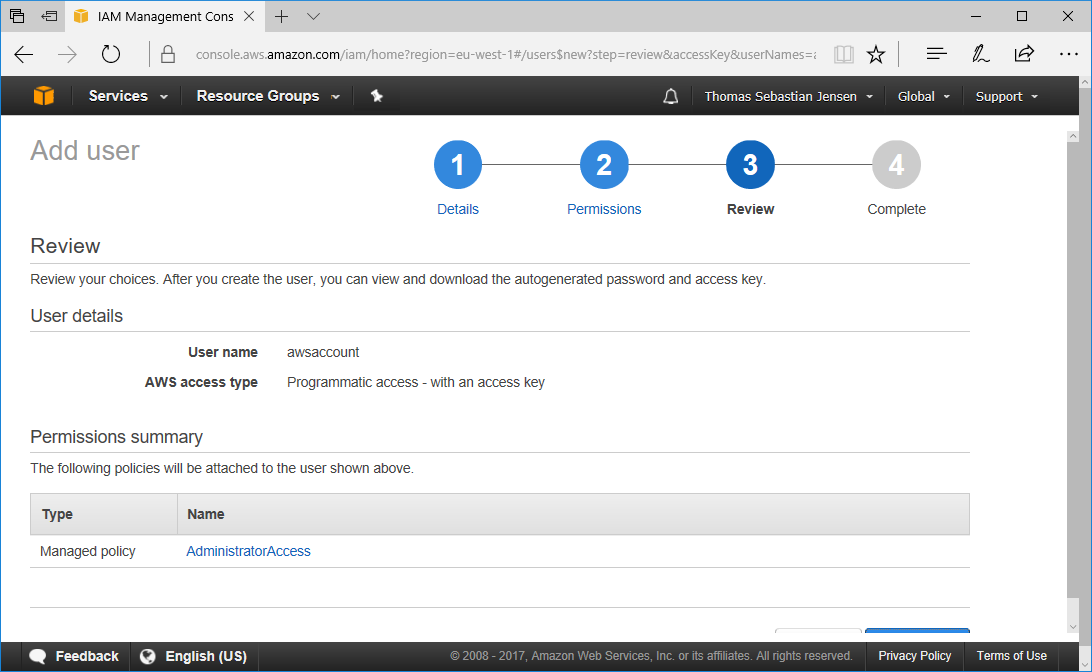Open the Resource Groups dropdown
This screenshot has width=1092, height=672.
pos(268,96)
